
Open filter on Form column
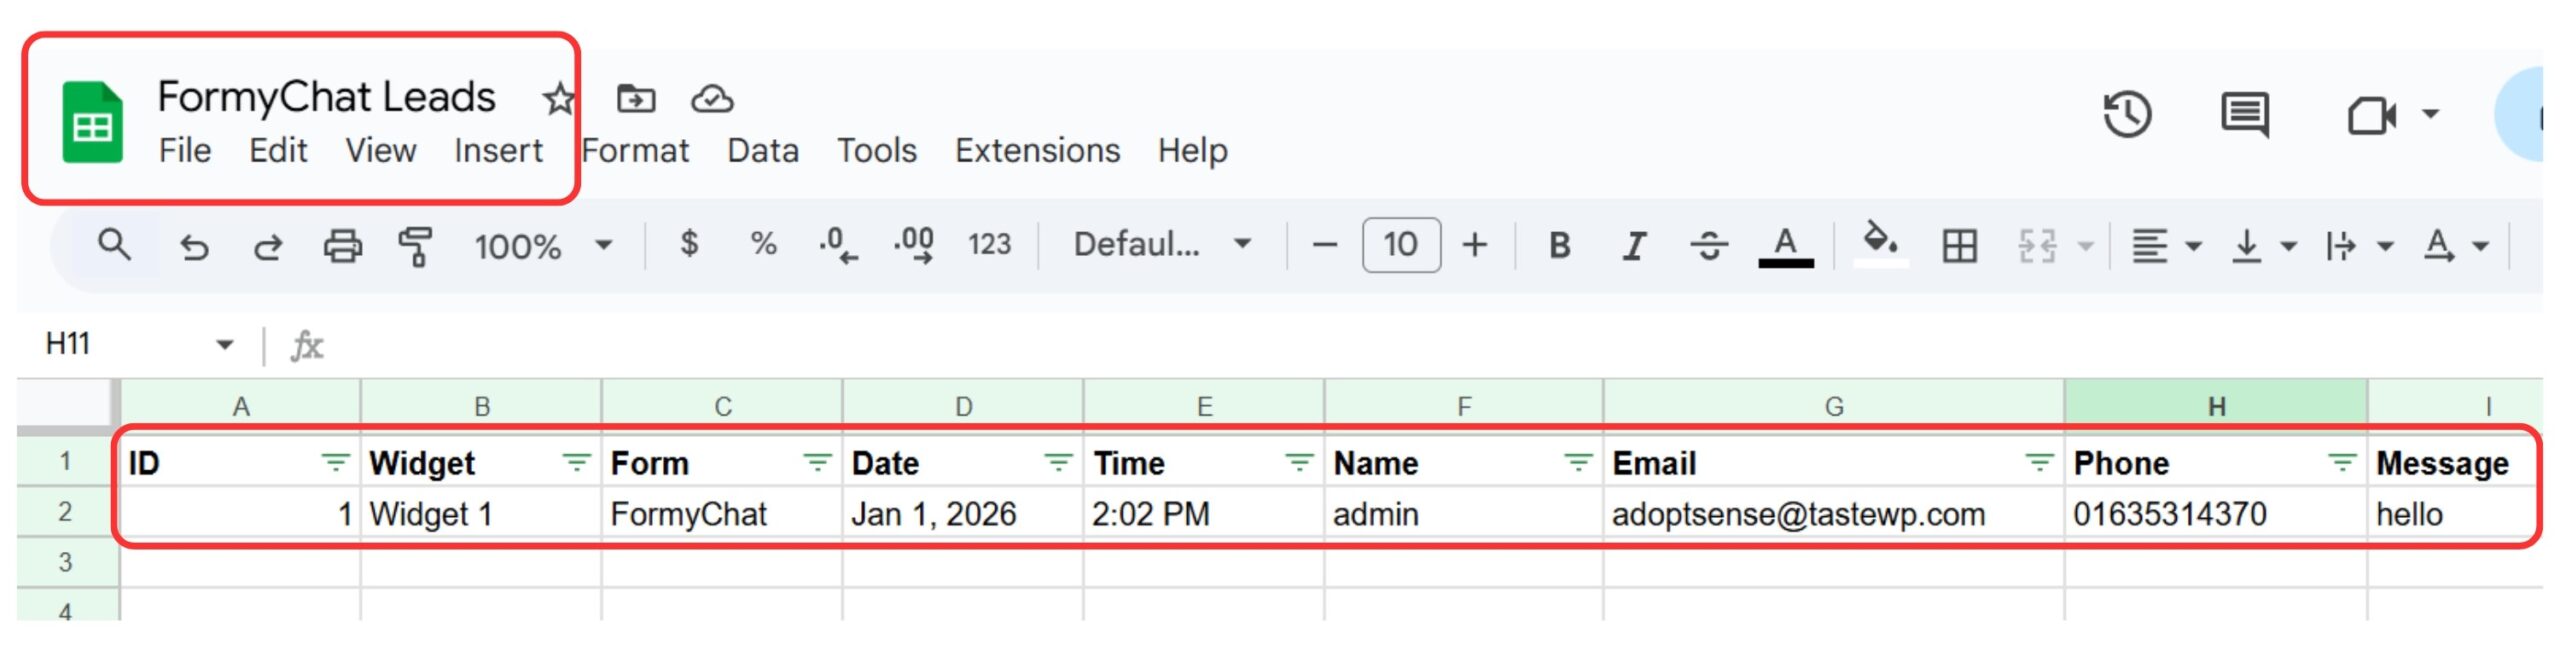[x=817, y=463]
